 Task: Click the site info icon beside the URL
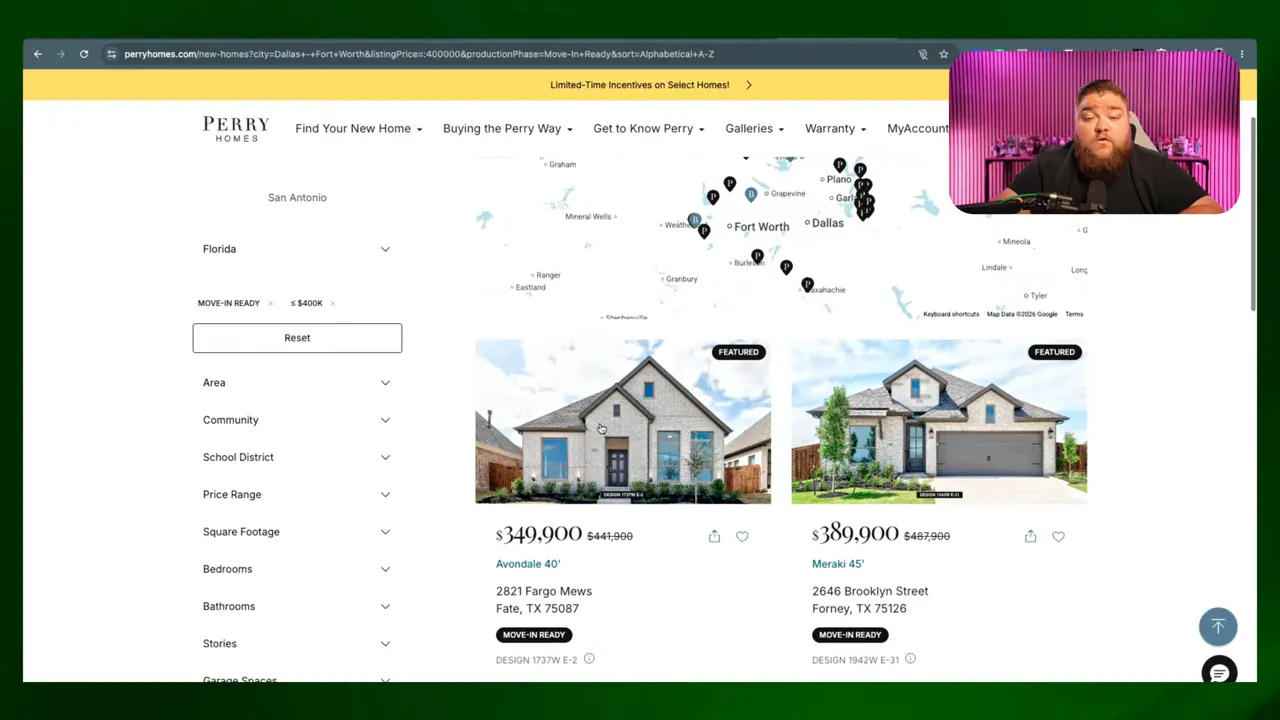[x=111, y=54]
